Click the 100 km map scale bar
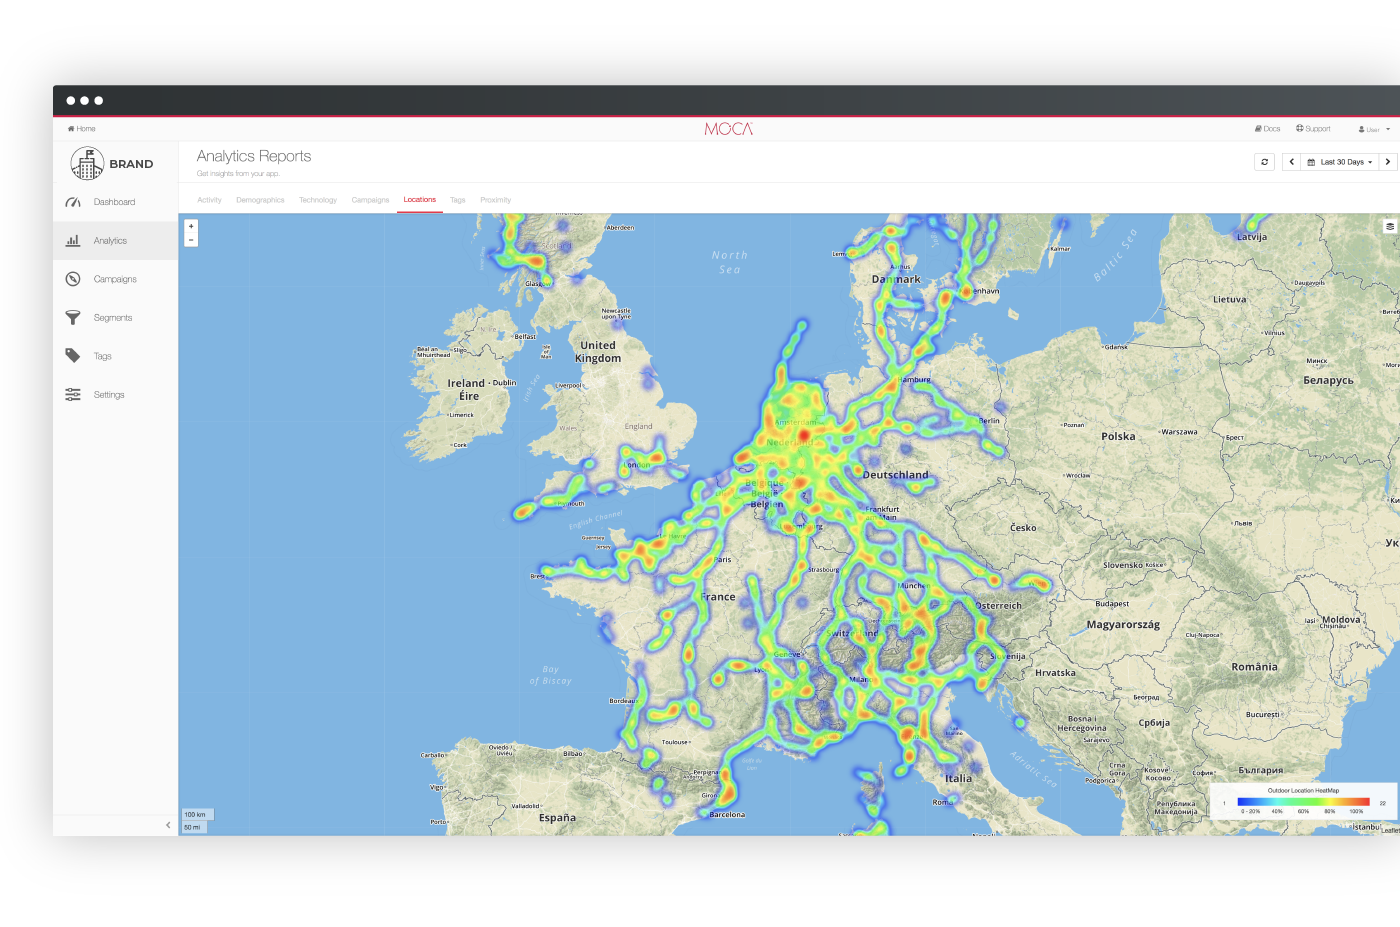The width and height of the screenshot is (1400, 927). point(197,814)
